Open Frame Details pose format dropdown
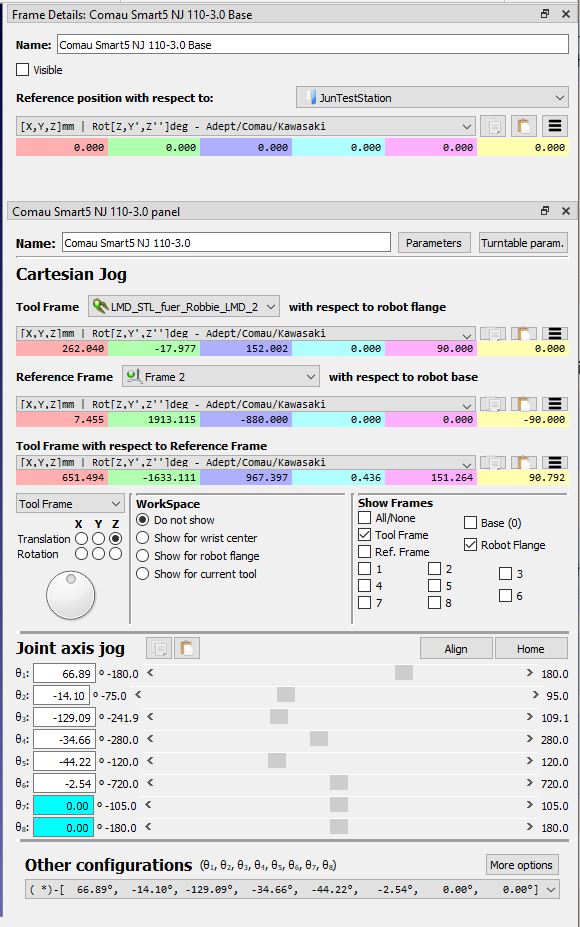The image size is (580, 927). click(x=246, y=126)
